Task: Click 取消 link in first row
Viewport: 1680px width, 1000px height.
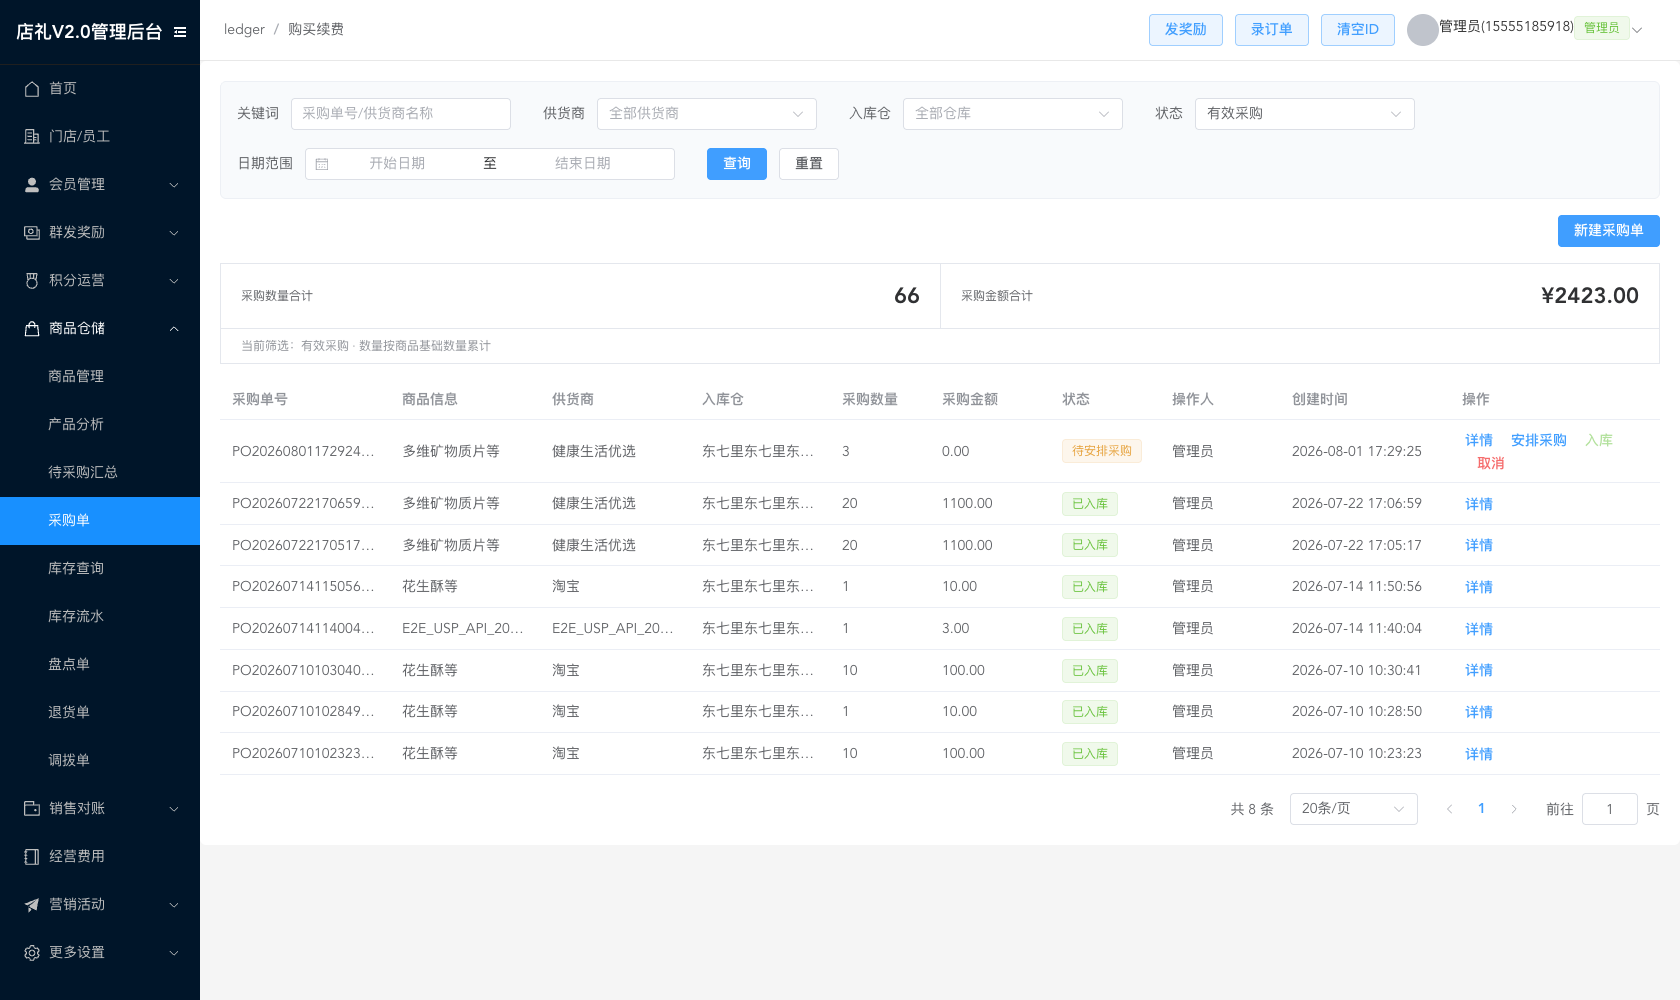Action: (1491, 463)
